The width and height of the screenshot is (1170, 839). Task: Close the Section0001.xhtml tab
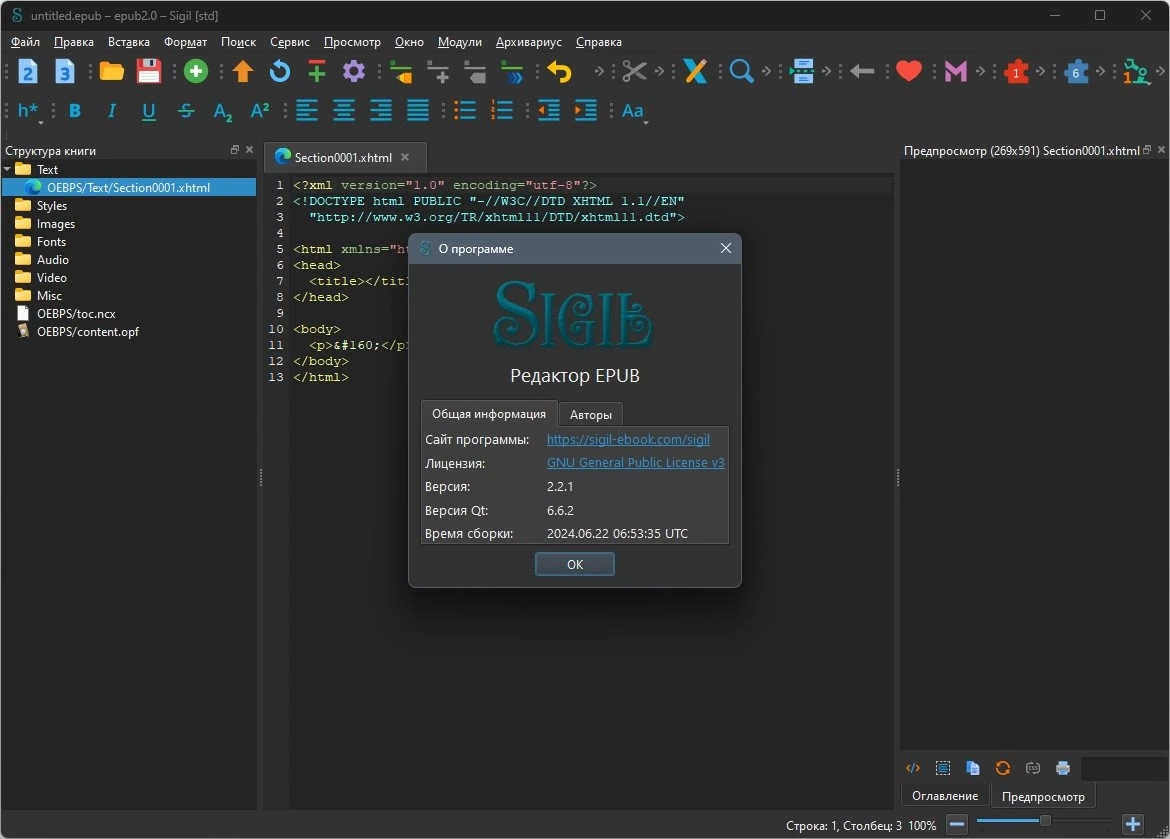point(405,157)
